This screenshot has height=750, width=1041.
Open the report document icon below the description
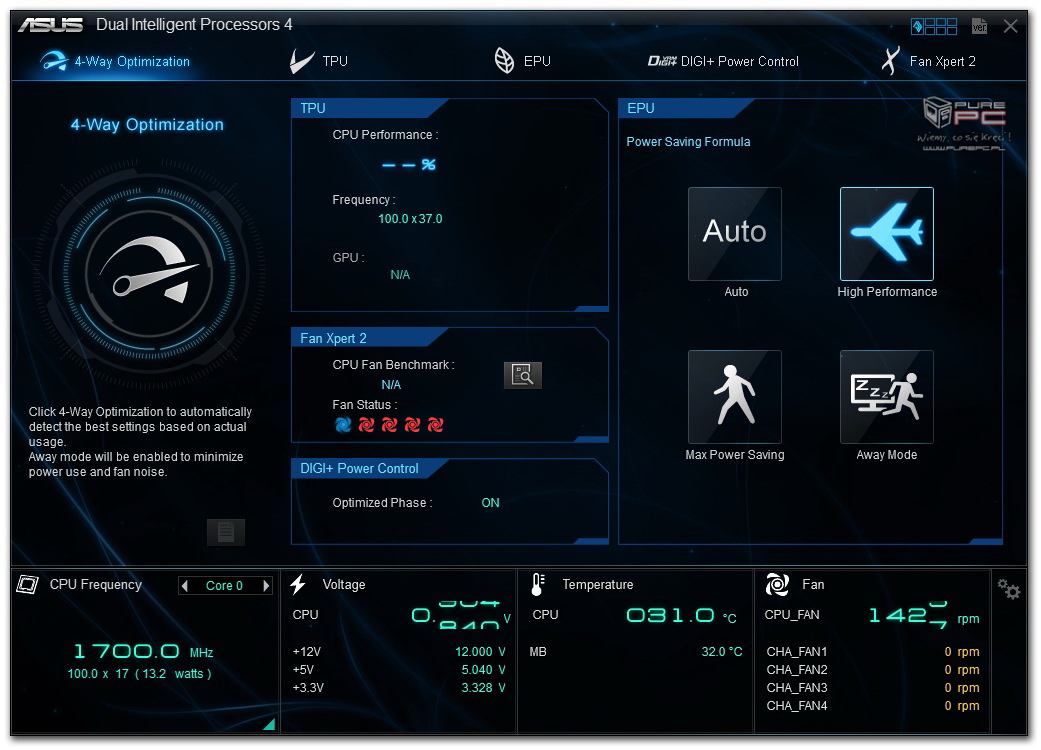point(225,532)
